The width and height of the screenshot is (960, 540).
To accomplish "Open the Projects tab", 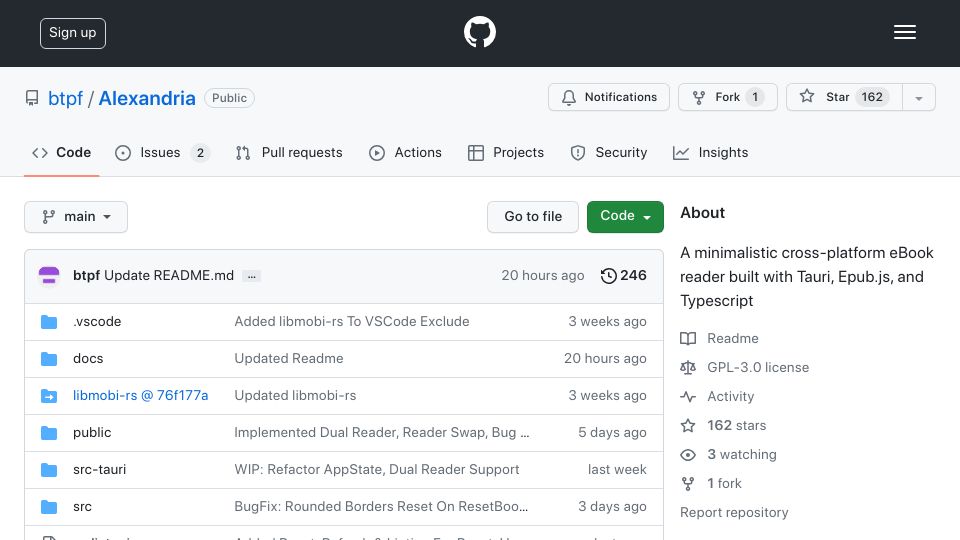I will point(506,152).
